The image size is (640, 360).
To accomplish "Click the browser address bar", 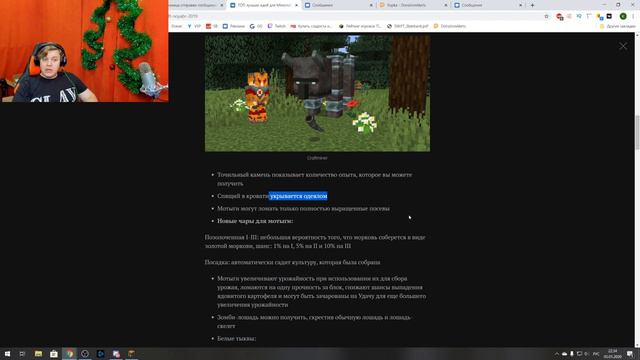I will [x=355, y=16].
